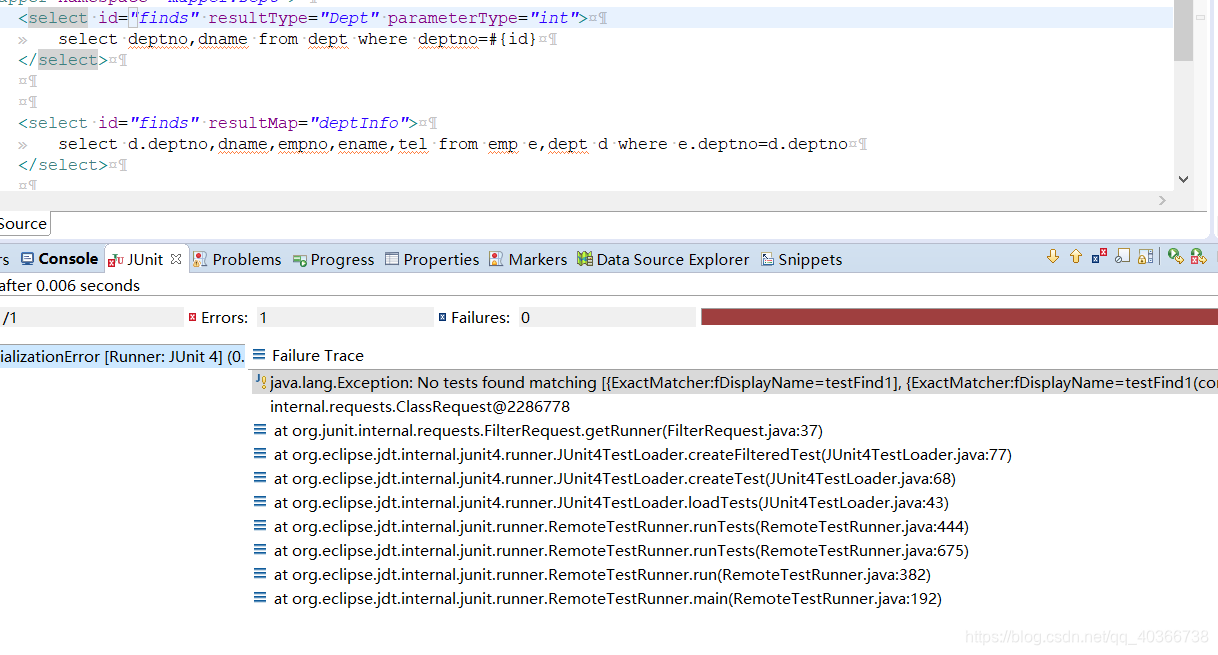The image size is (1218, 655).
Task: Rerun the JUnit test
Action: 1176,257
